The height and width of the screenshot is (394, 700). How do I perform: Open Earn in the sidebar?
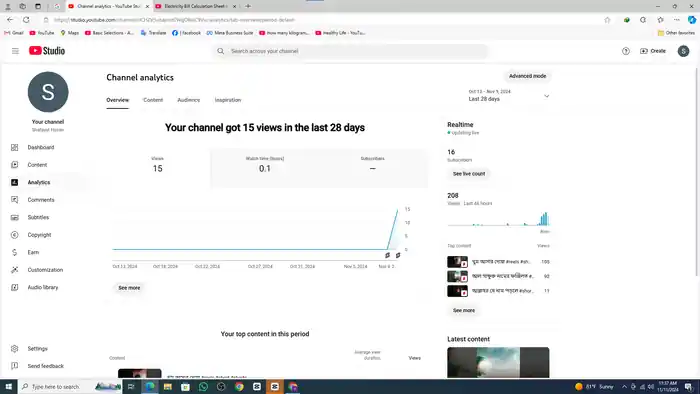tap(33, 252)
